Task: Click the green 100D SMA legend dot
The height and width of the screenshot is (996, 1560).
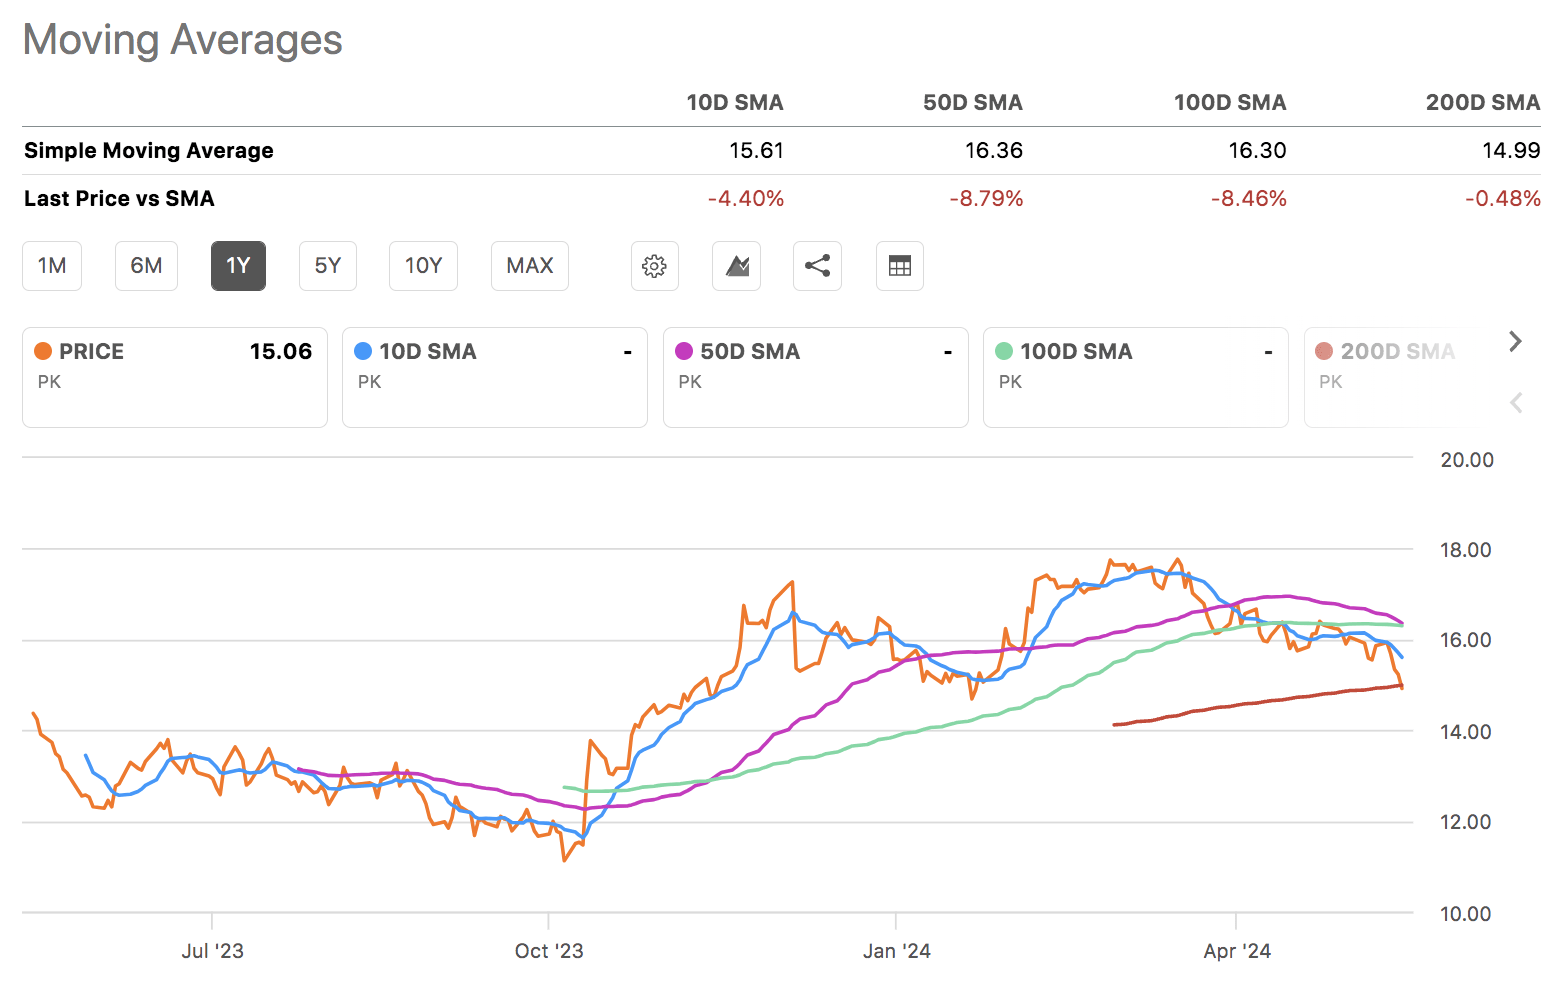Action: tap(1003, 351)
